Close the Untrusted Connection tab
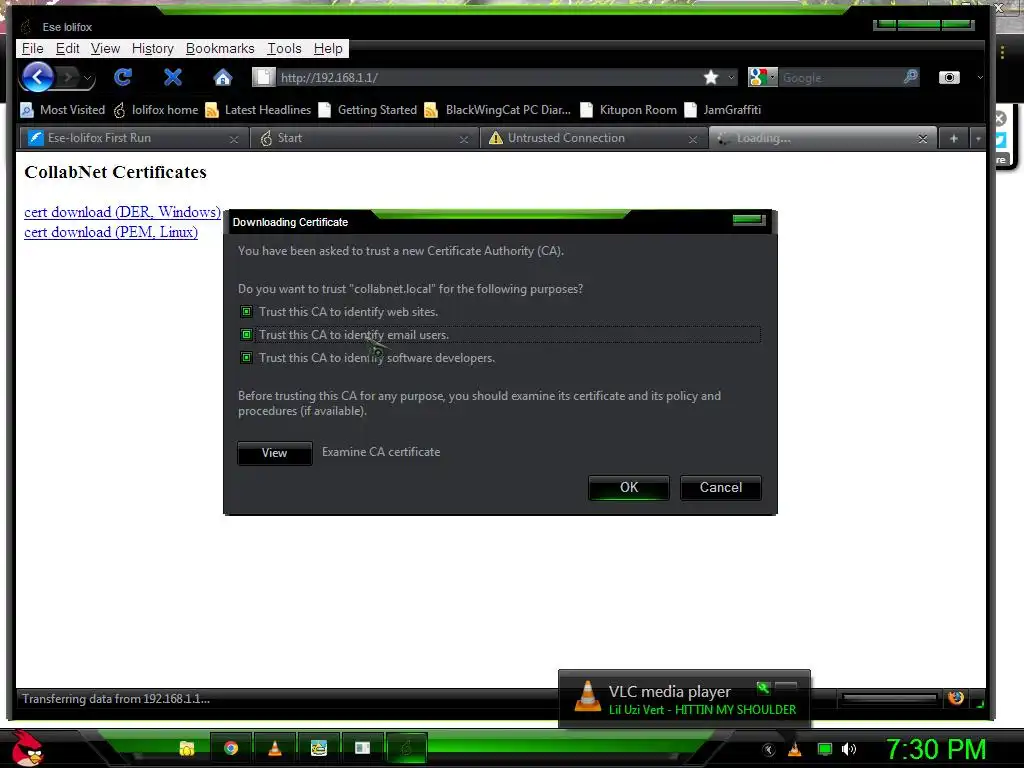 coord(693,139)
